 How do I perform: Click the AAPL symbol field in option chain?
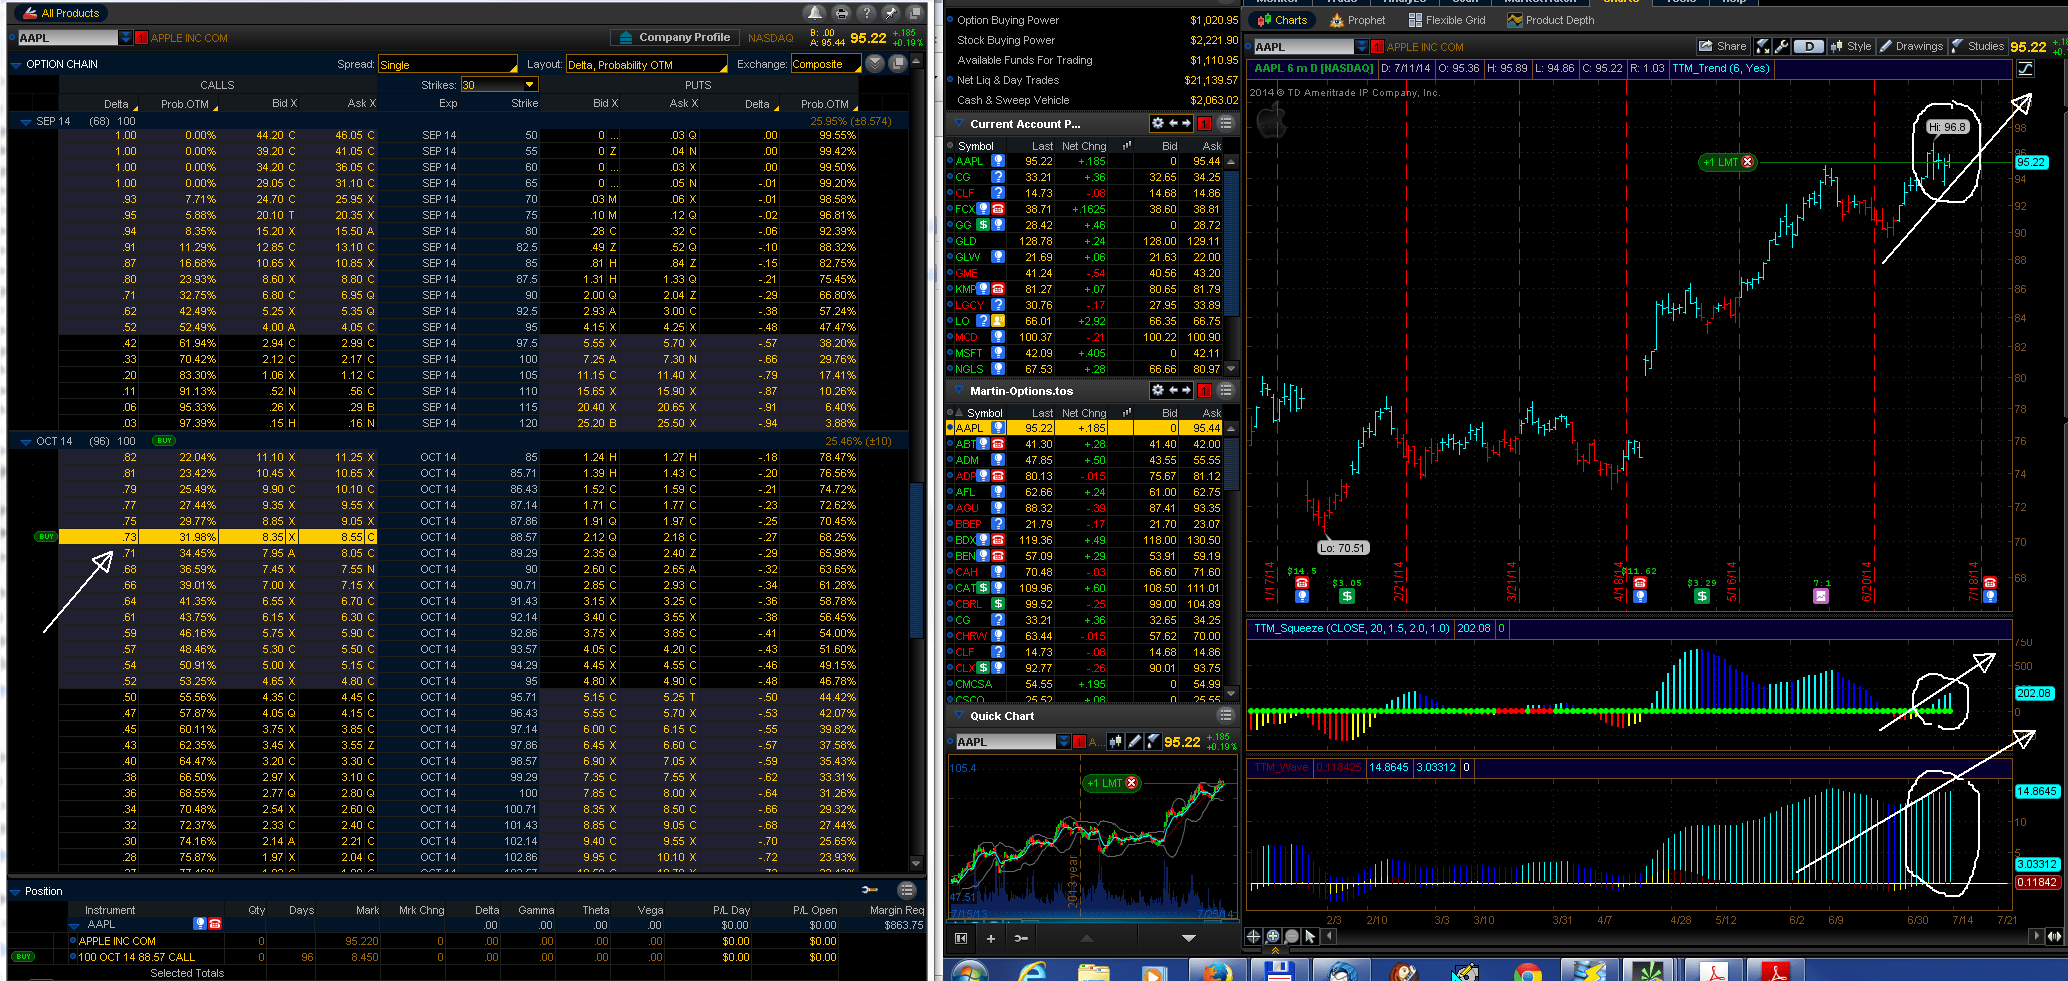[68, 38]
